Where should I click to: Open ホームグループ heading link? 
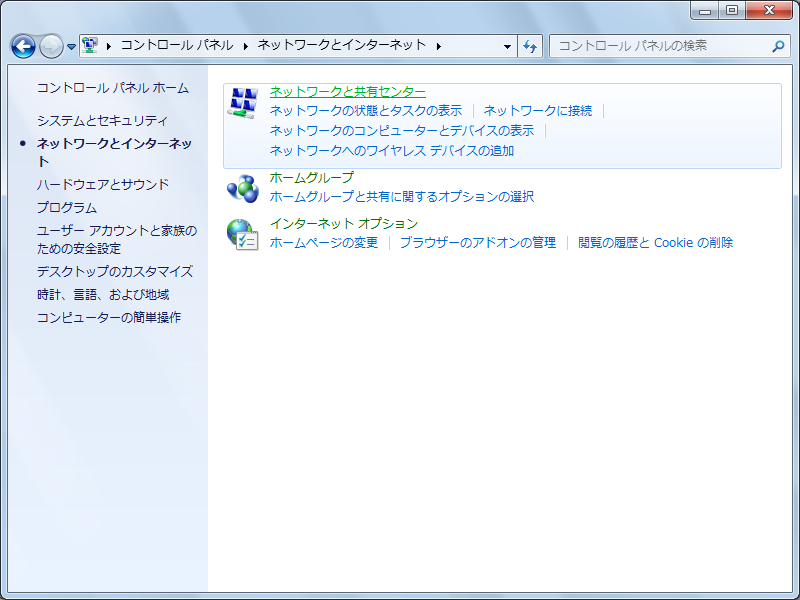[311, 178]
